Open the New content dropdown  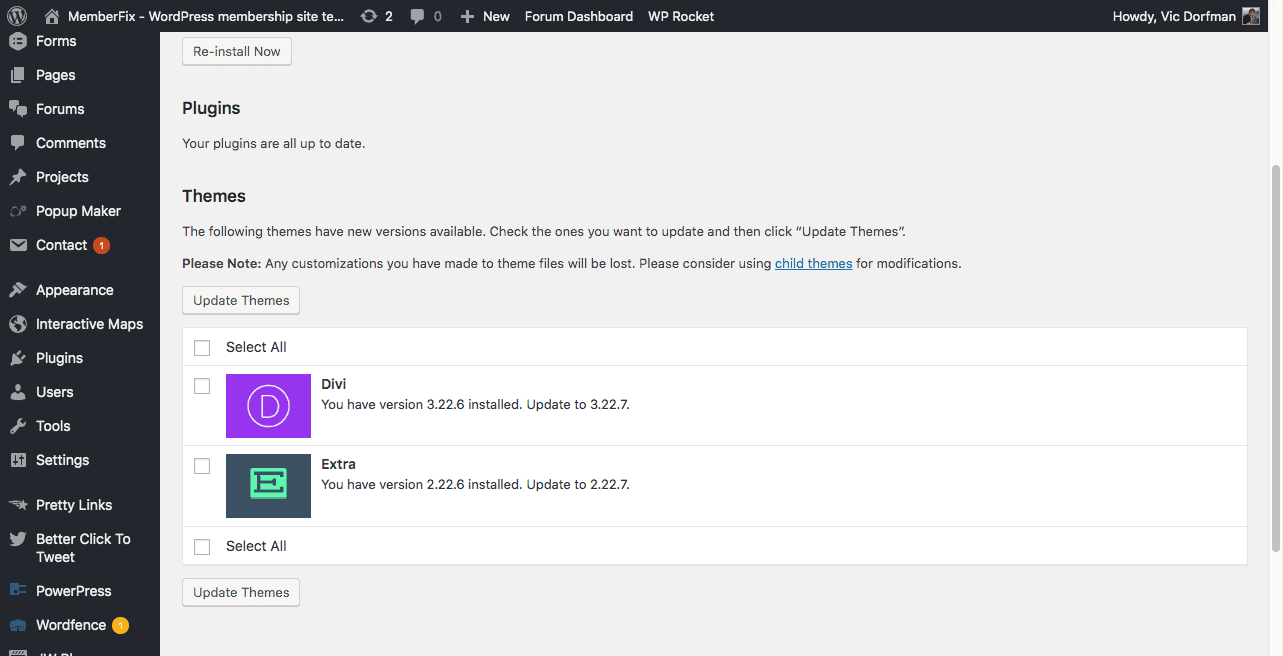pos(485,16)
